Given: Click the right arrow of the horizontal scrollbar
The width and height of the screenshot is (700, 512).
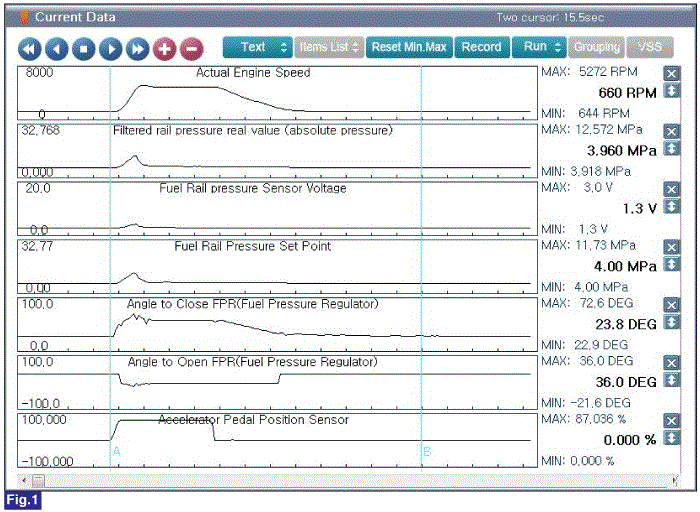Looking at the screenshot, I should tap(676, 481).
